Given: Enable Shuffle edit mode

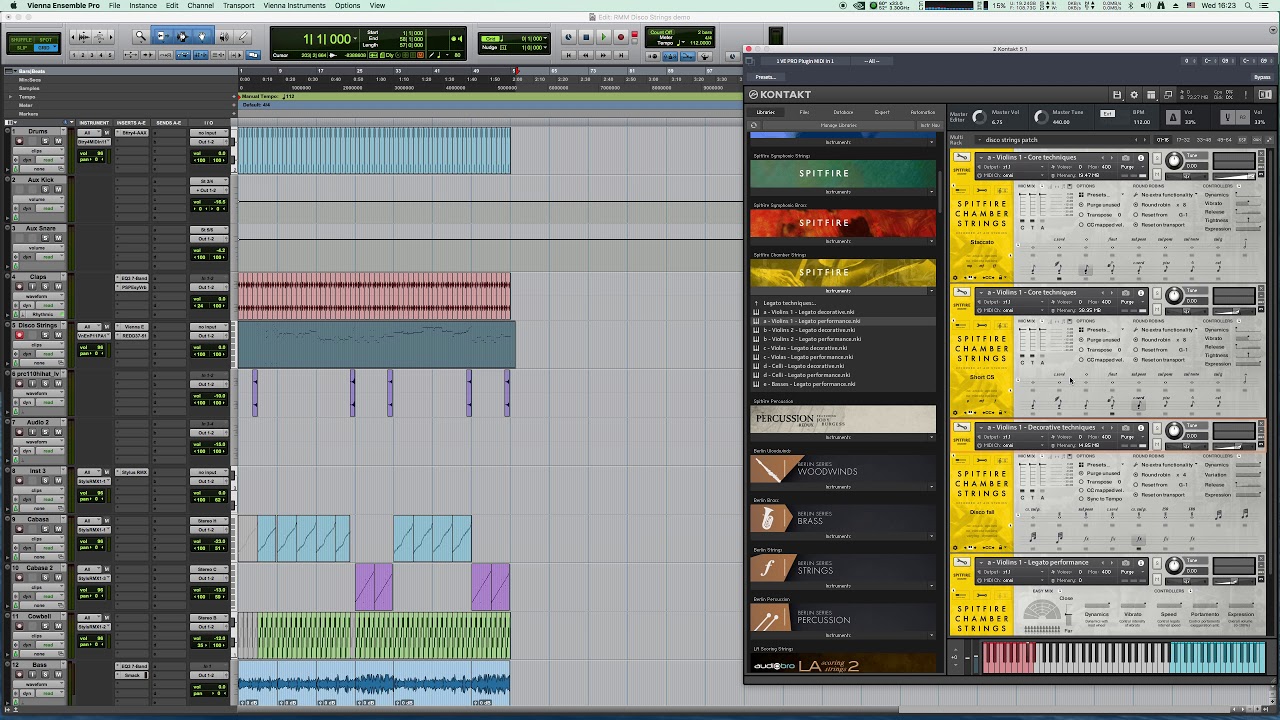Looking at the screenshot, I should point(21,40).
